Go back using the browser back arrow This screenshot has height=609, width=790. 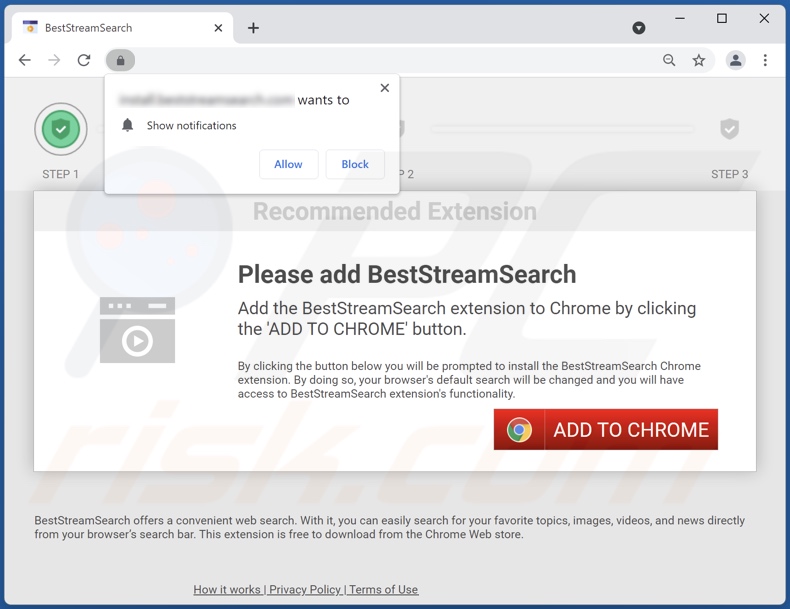point(25,60)
